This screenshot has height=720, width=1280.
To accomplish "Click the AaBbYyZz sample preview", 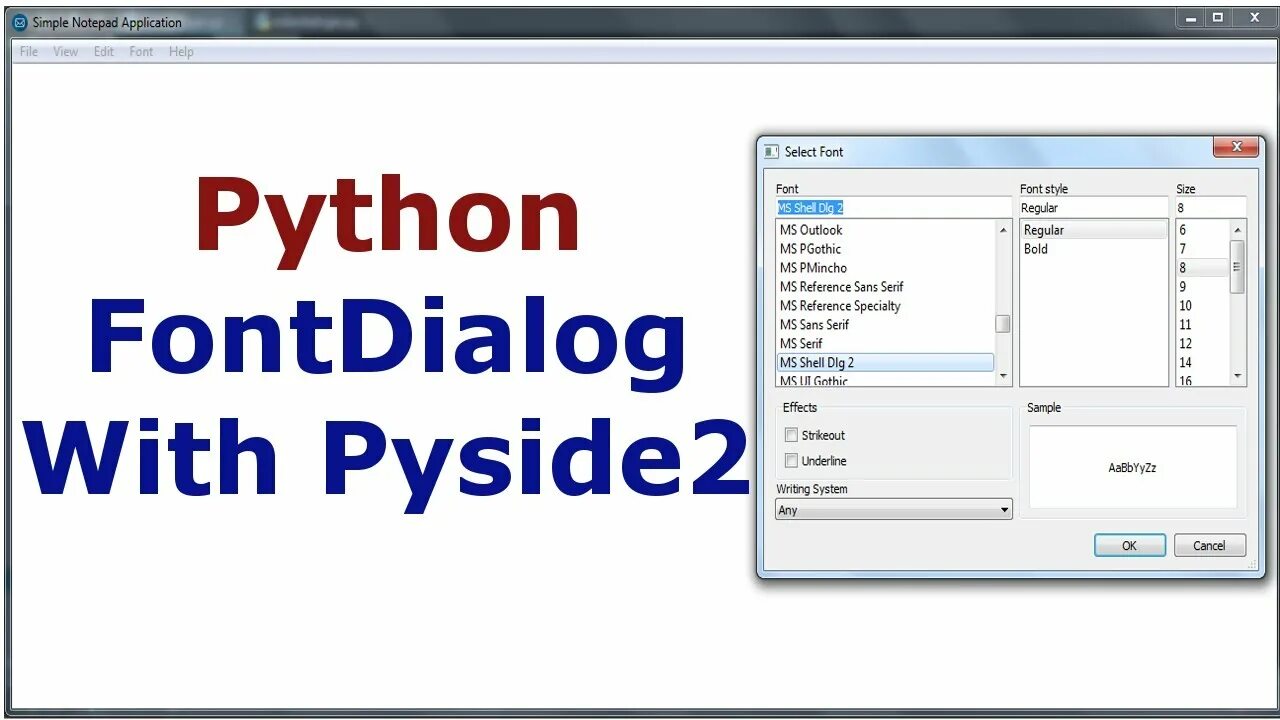I will [x=1132, y=468].
